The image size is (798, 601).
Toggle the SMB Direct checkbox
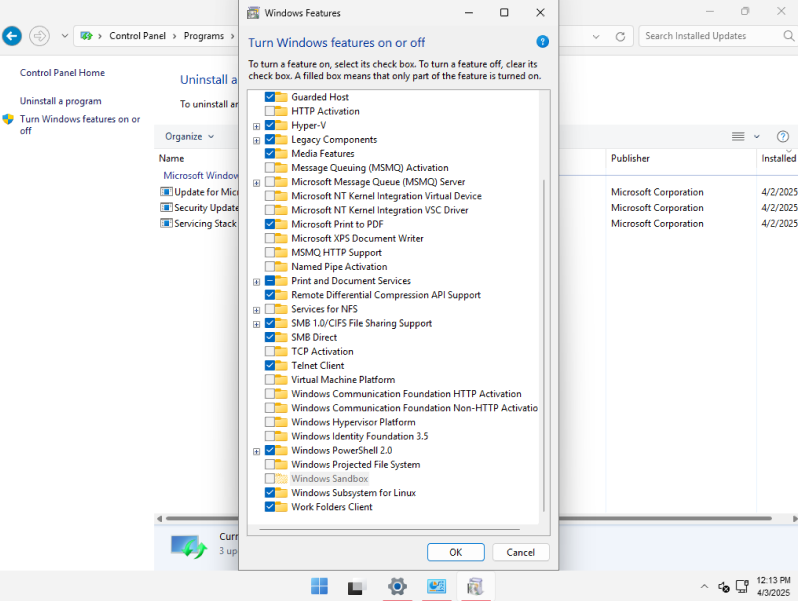(x=270, y=337)
